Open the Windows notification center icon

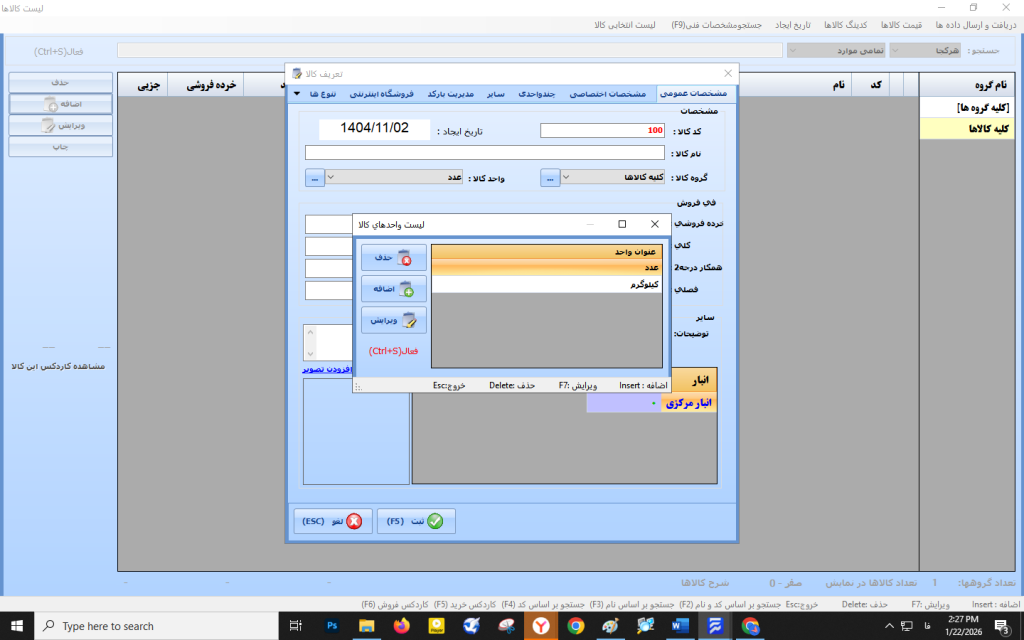(1002, 626)
